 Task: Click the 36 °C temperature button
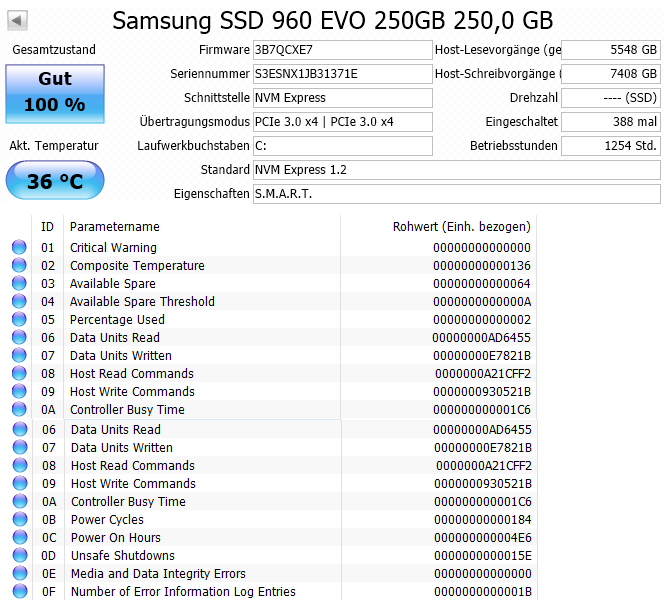(x=55, y=180)
